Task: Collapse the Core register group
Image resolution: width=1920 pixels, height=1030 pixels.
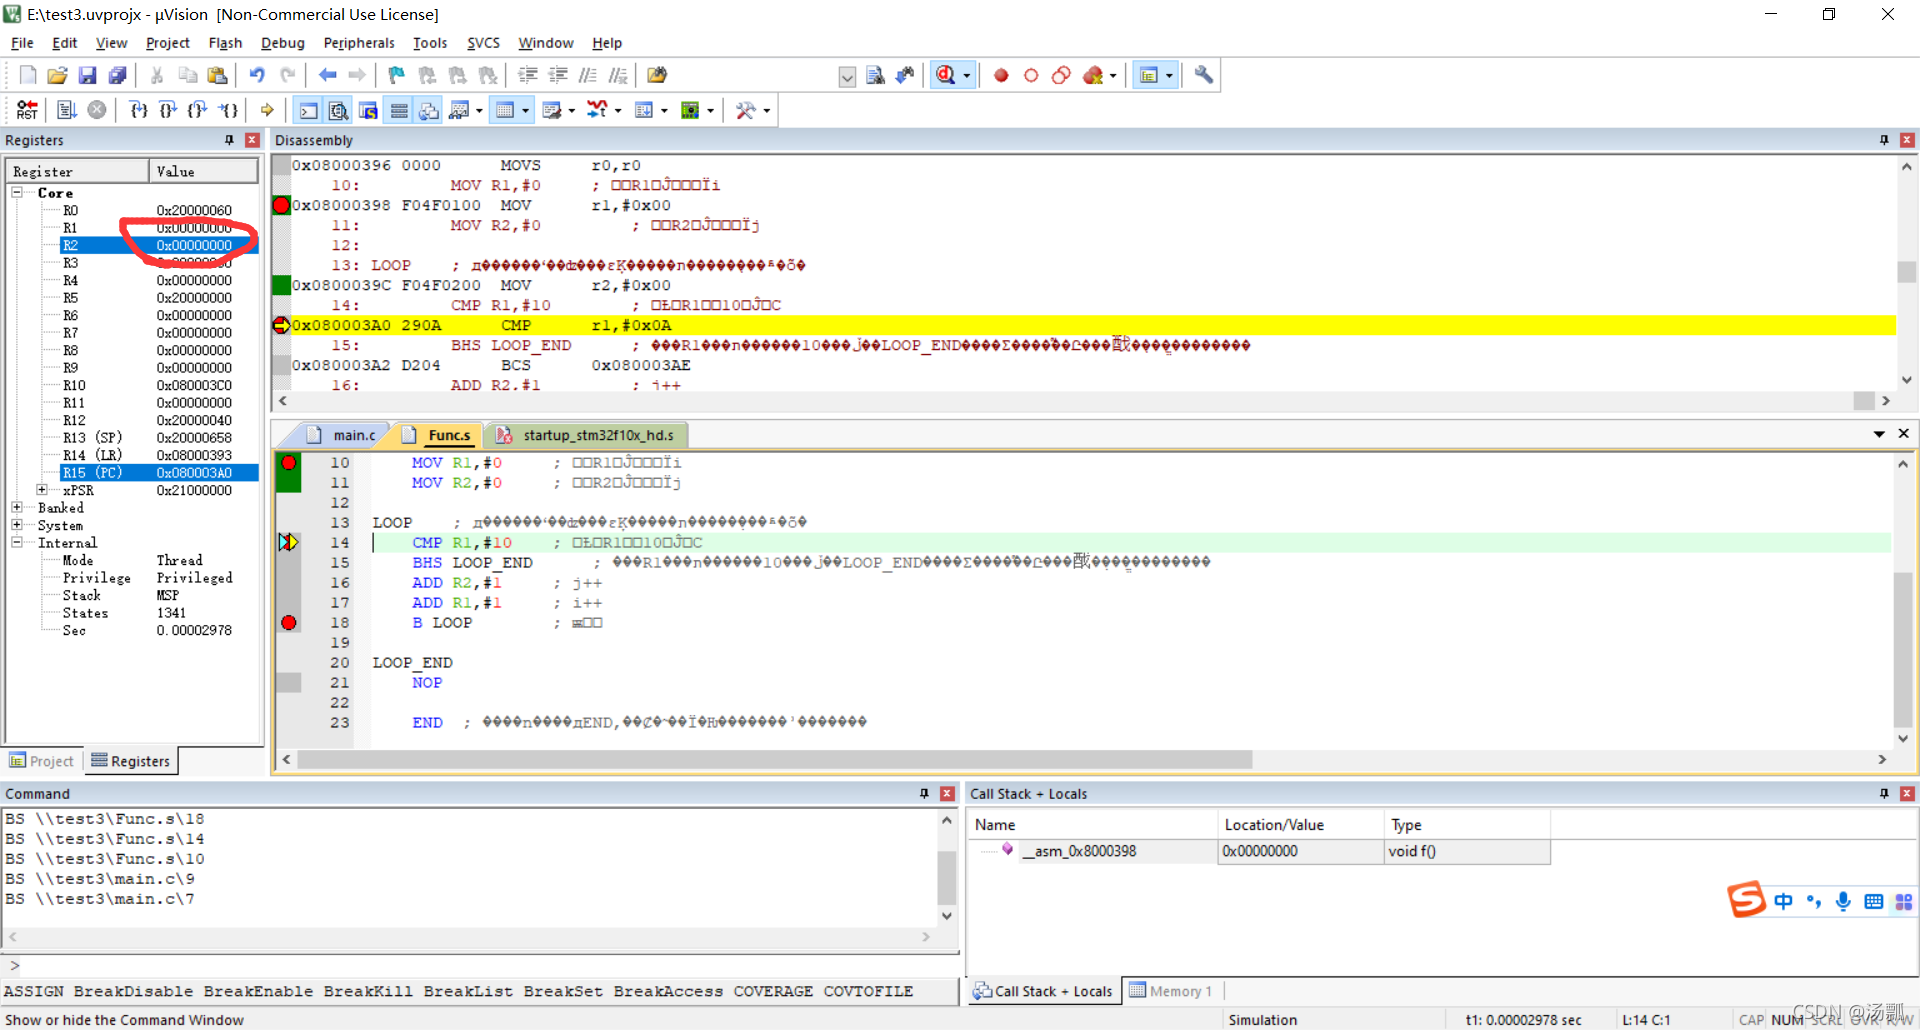Action: pos(17,192)
